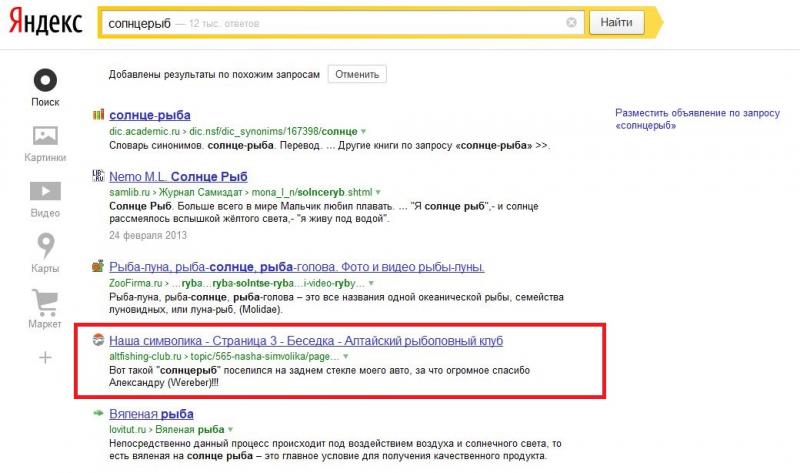
Task: Open Видео search icon
Action: tap(45, 191)
